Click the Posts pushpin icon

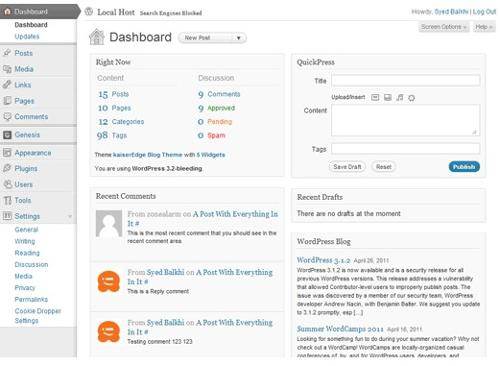(7, 53)
